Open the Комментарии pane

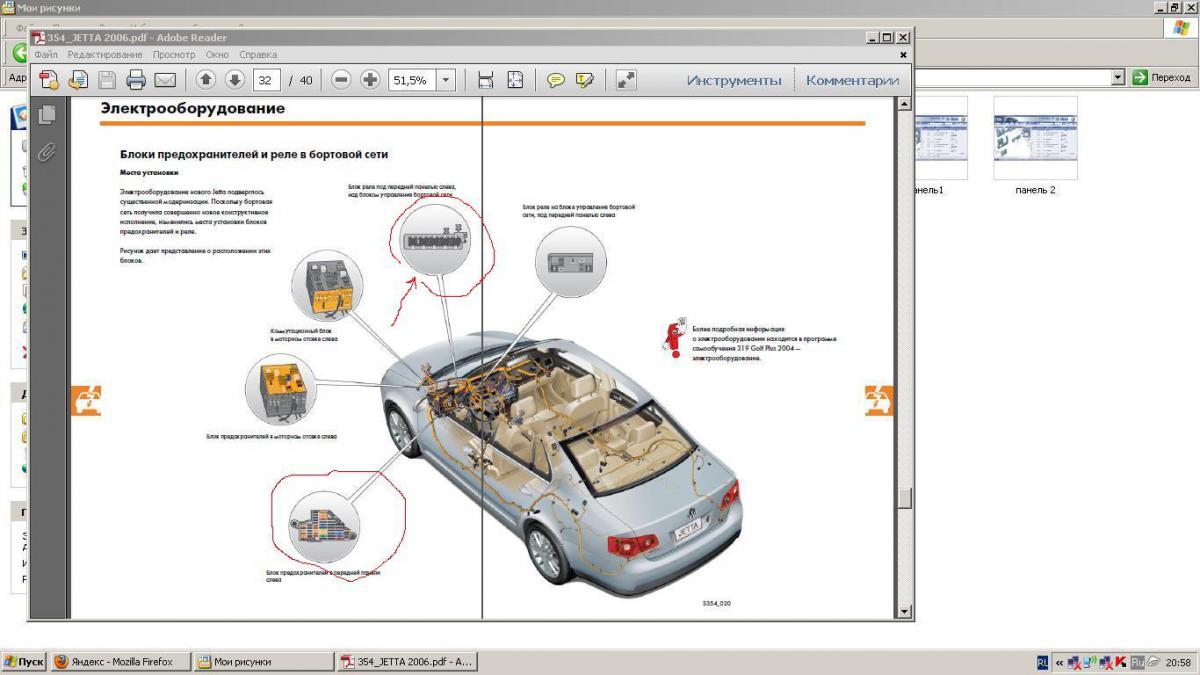click(x=852, y=80)
